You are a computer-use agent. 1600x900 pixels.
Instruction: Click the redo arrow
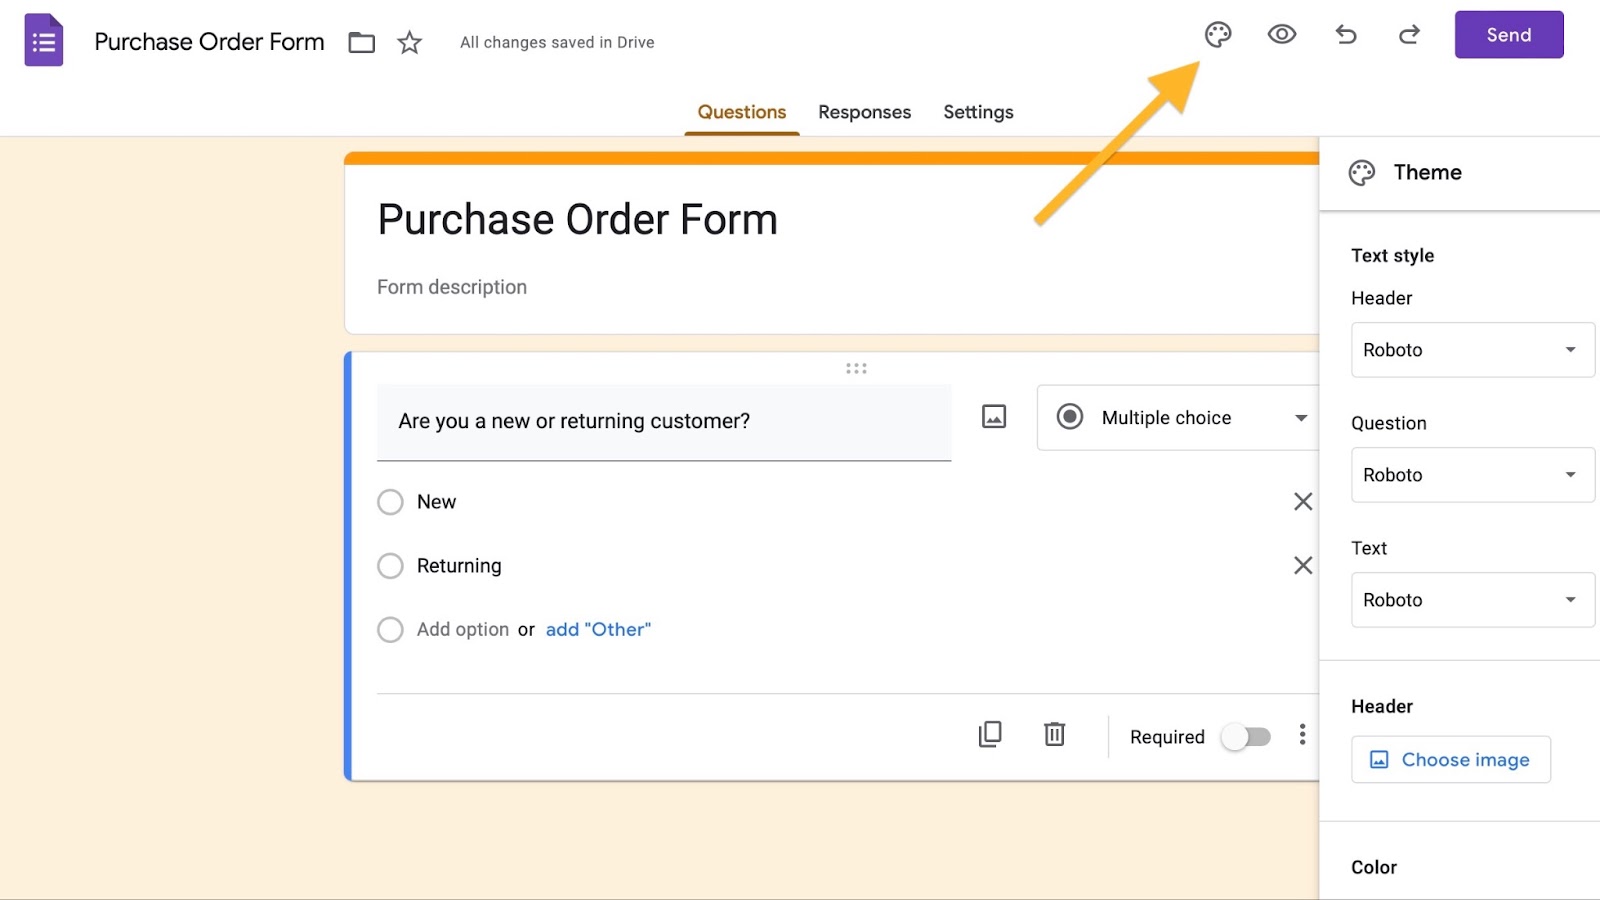coord(1409,35)
